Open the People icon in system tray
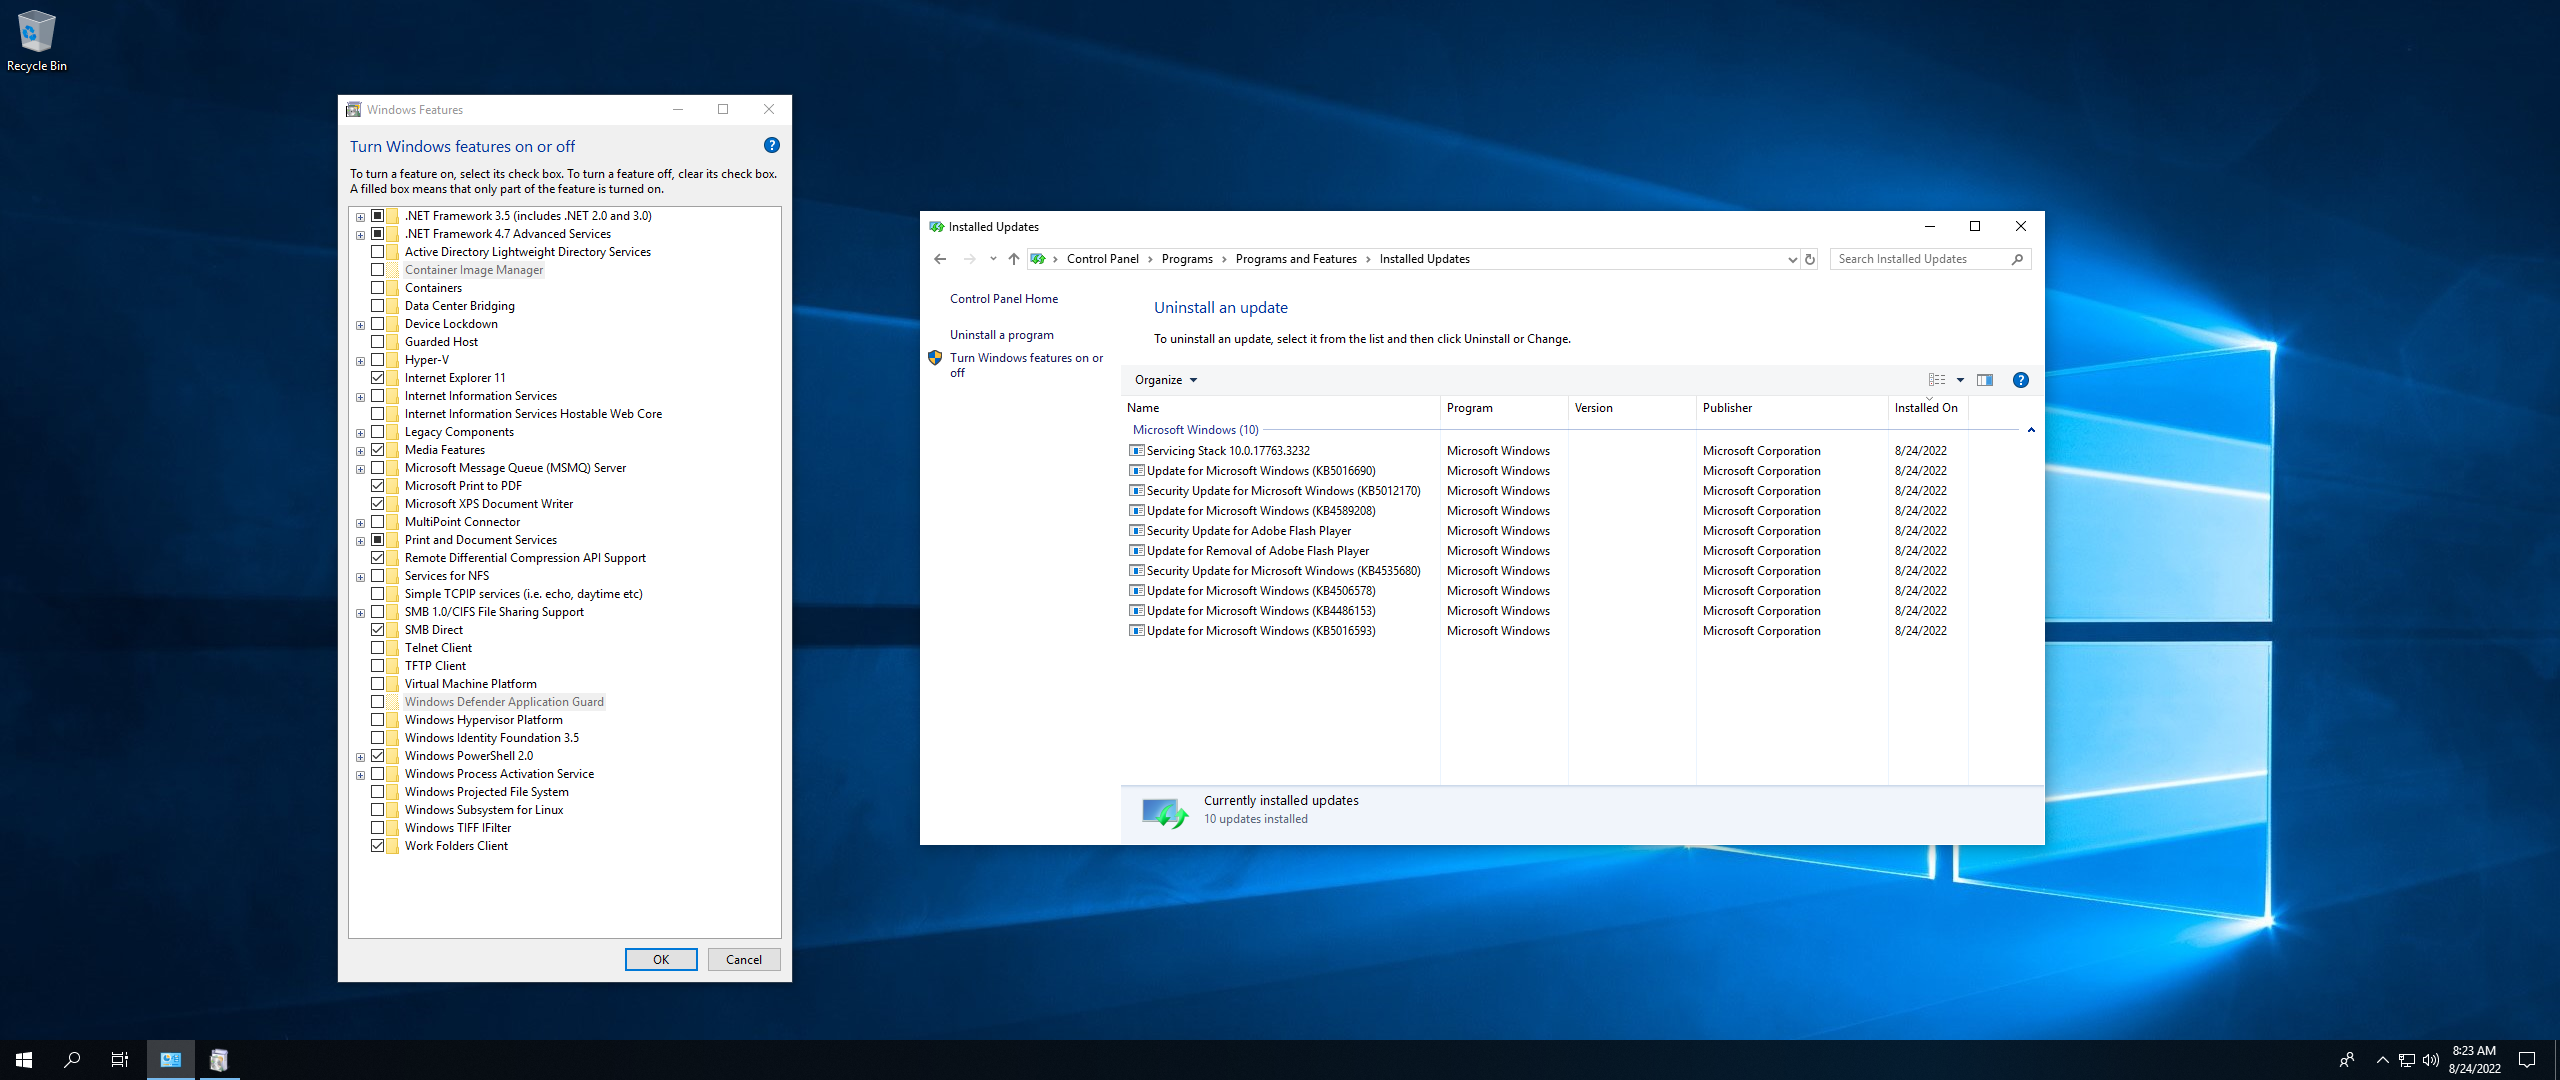 [x=2347, y=1060]
